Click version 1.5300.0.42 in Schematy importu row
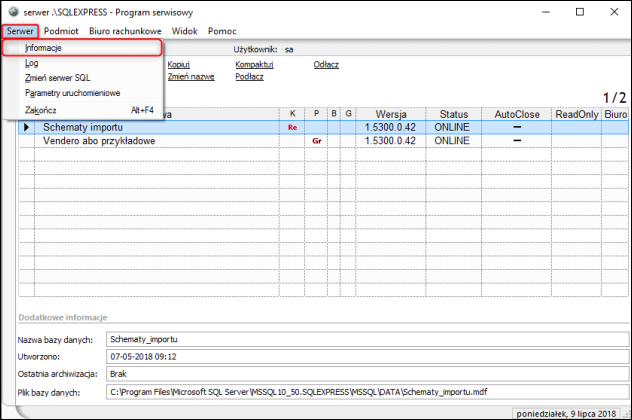 click(x=390, y=127)
